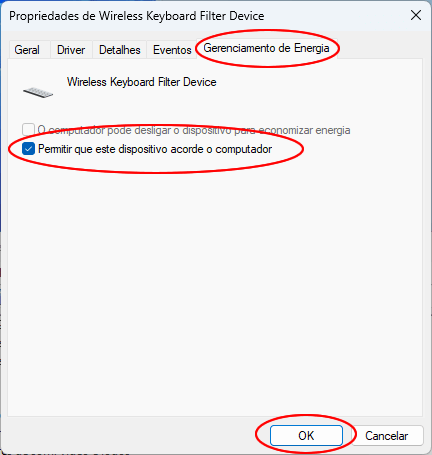Click the word 'Energia' on the active tab

click(x=312, y=48)
